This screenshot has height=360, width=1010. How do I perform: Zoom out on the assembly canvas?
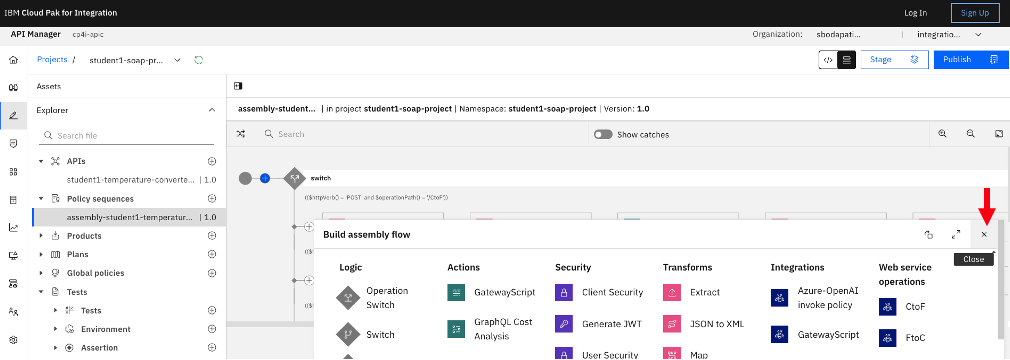[970, 134]
